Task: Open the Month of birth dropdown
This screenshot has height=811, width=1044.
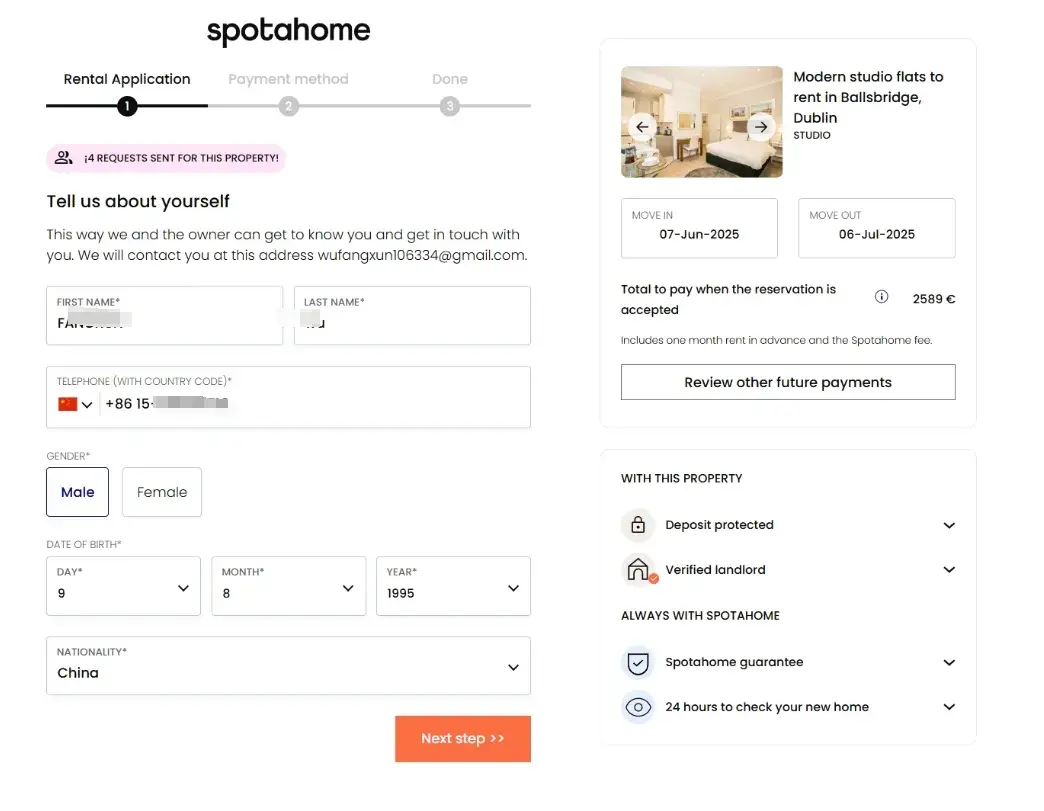Action: [x=288, y=586]
